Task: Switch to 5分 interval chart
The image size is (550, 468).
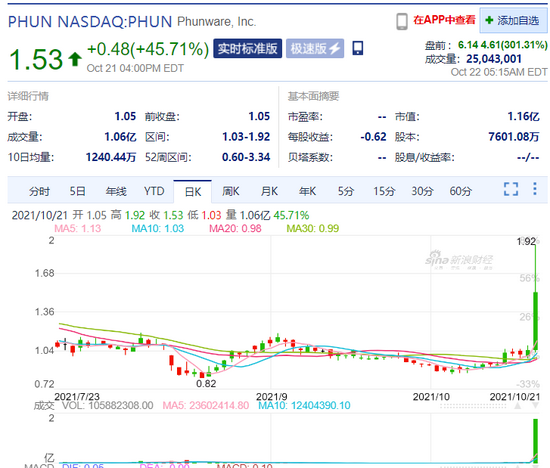Action: coord(346,192)
